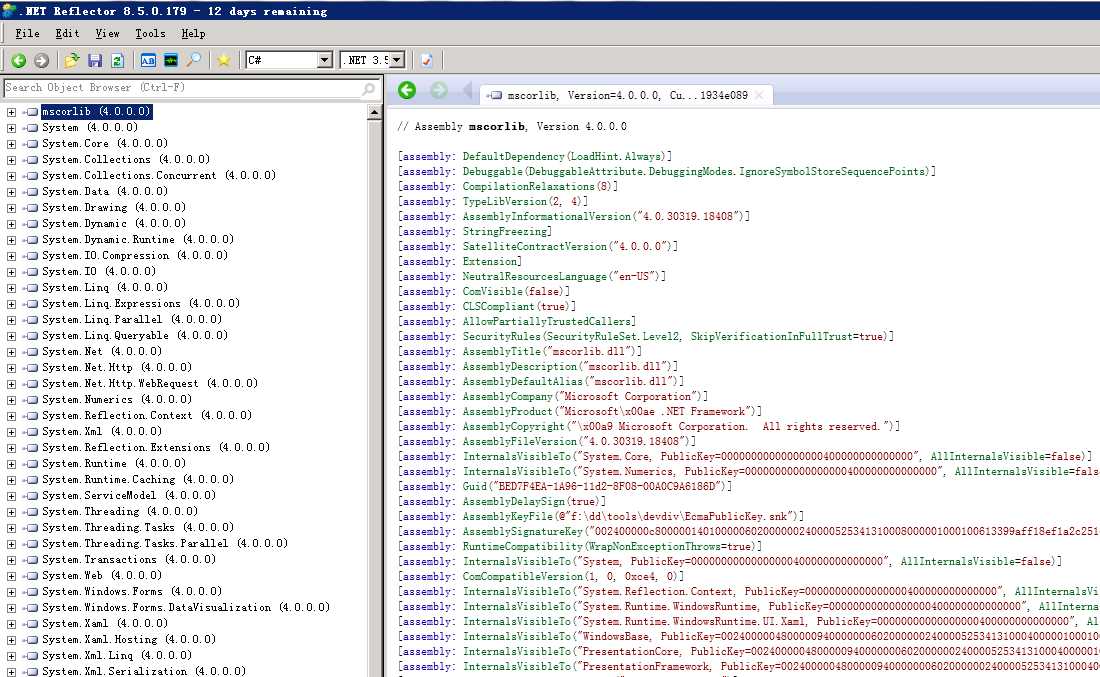Click the DefaultDependency attribute link
The image size is (1100, 677).
coord(514,156)
